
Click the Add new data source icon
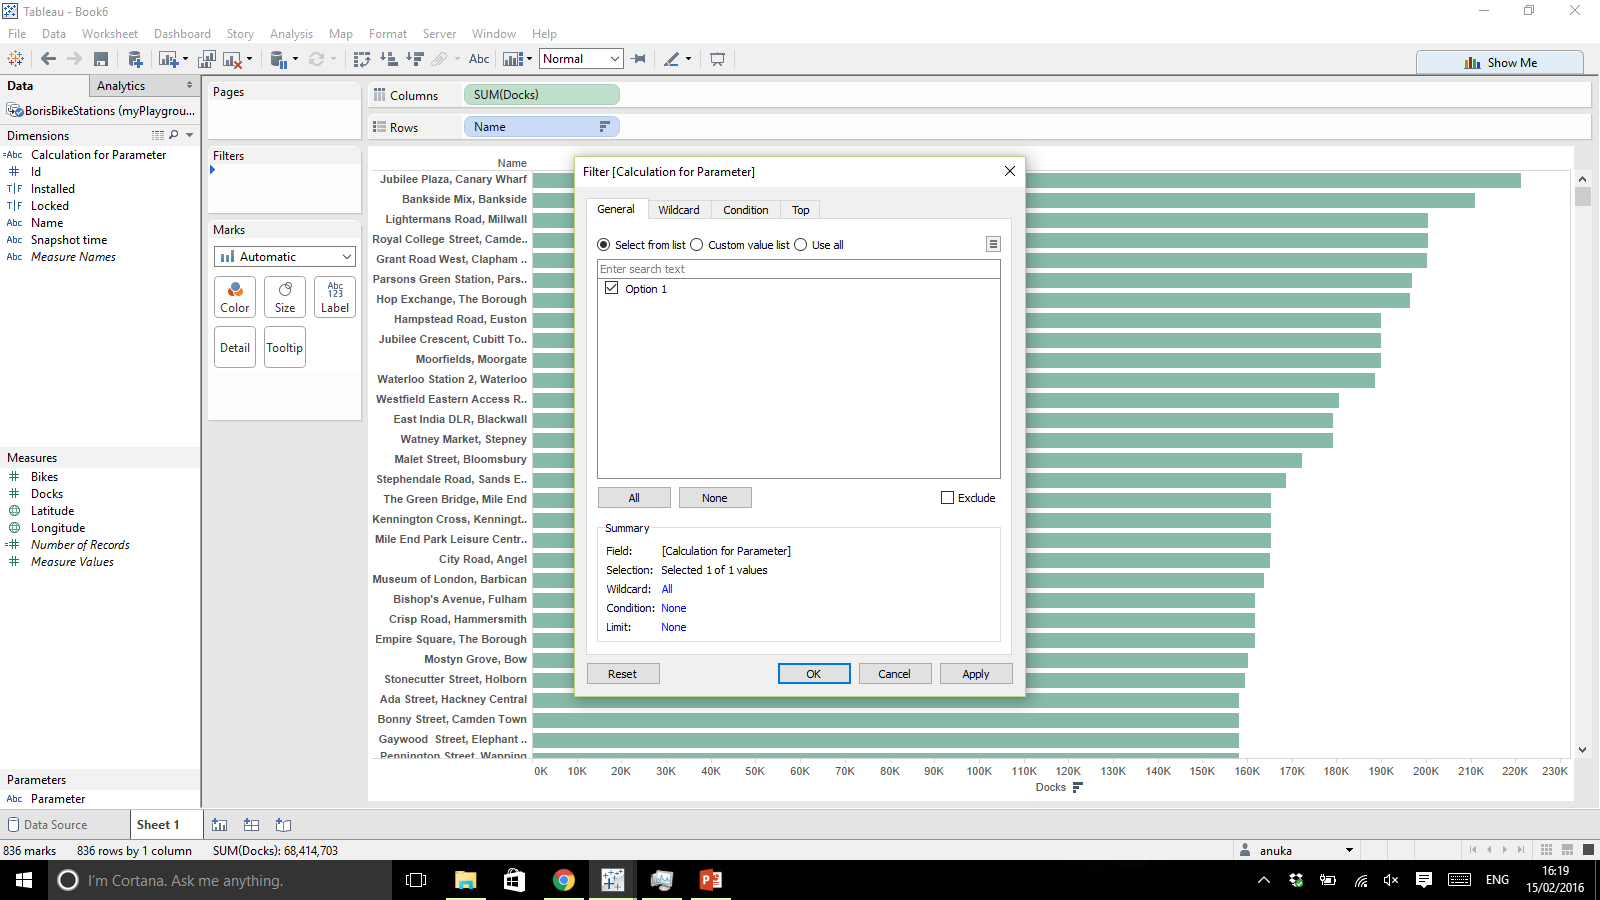point(135,60)
